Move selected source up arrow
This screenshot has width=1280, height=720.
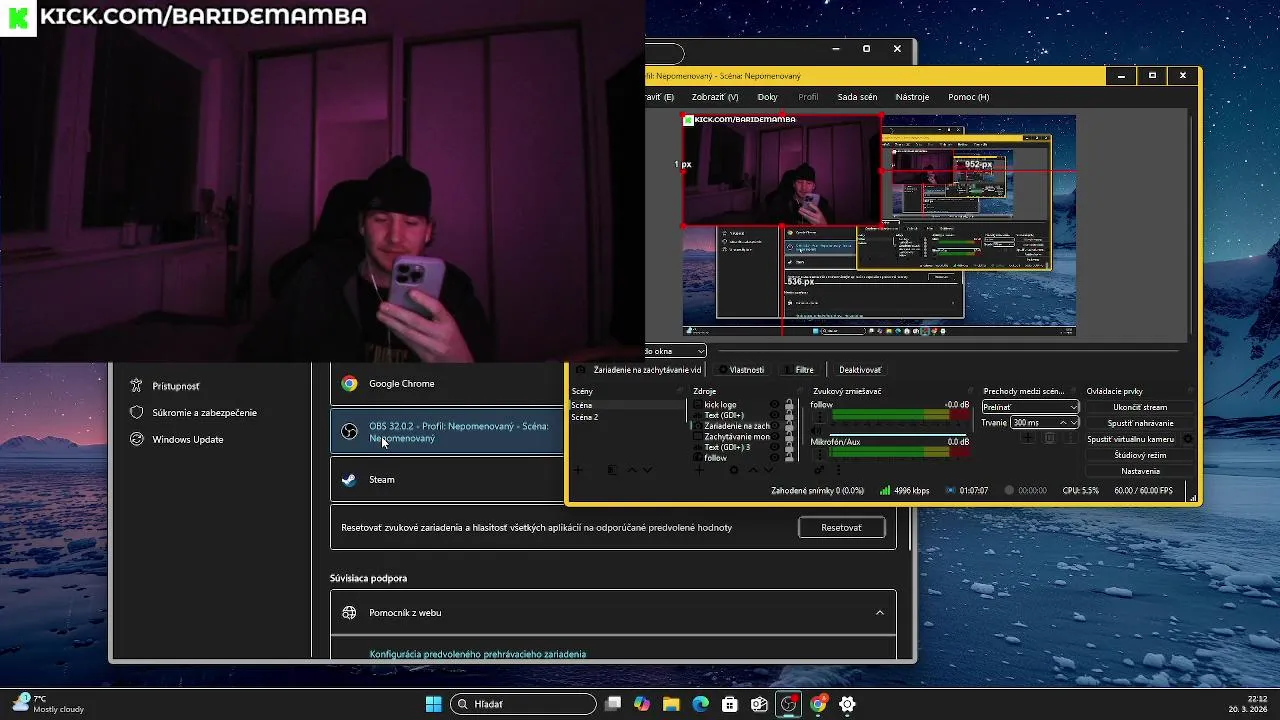(x=753, y=469)
